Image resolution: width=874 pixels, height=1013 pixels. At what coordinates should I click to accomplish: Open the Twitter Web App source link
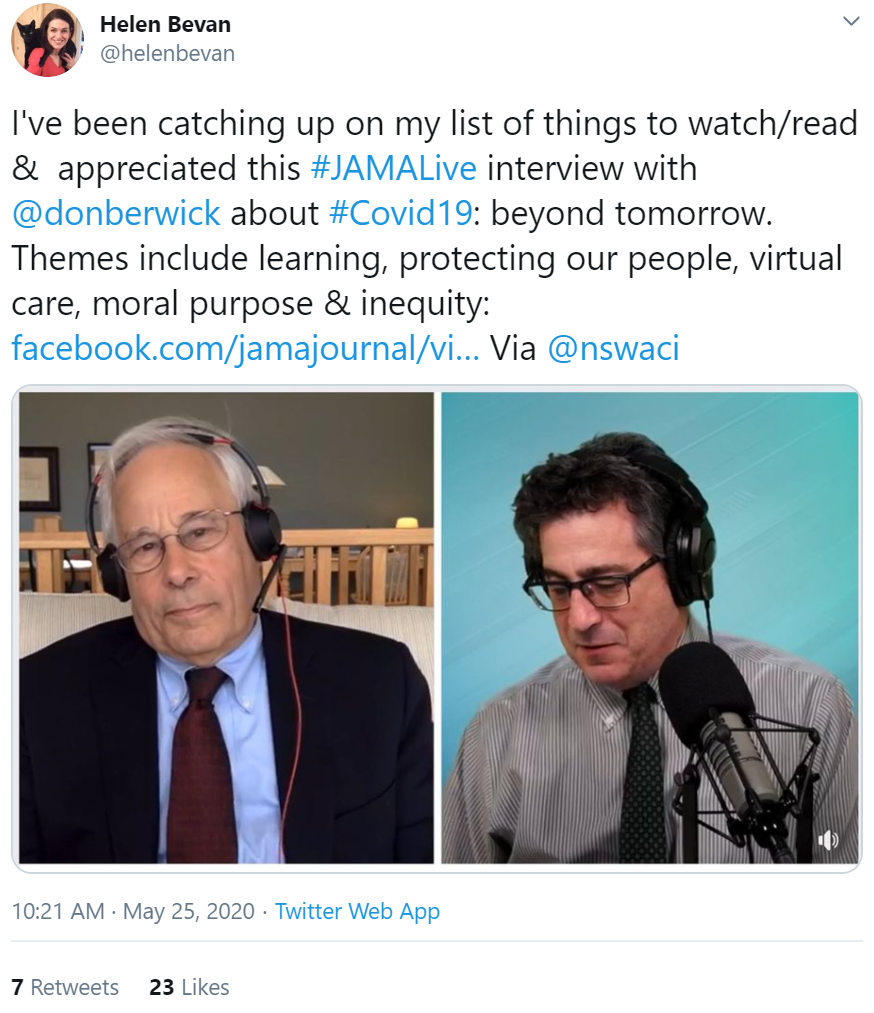pos(357,911)
